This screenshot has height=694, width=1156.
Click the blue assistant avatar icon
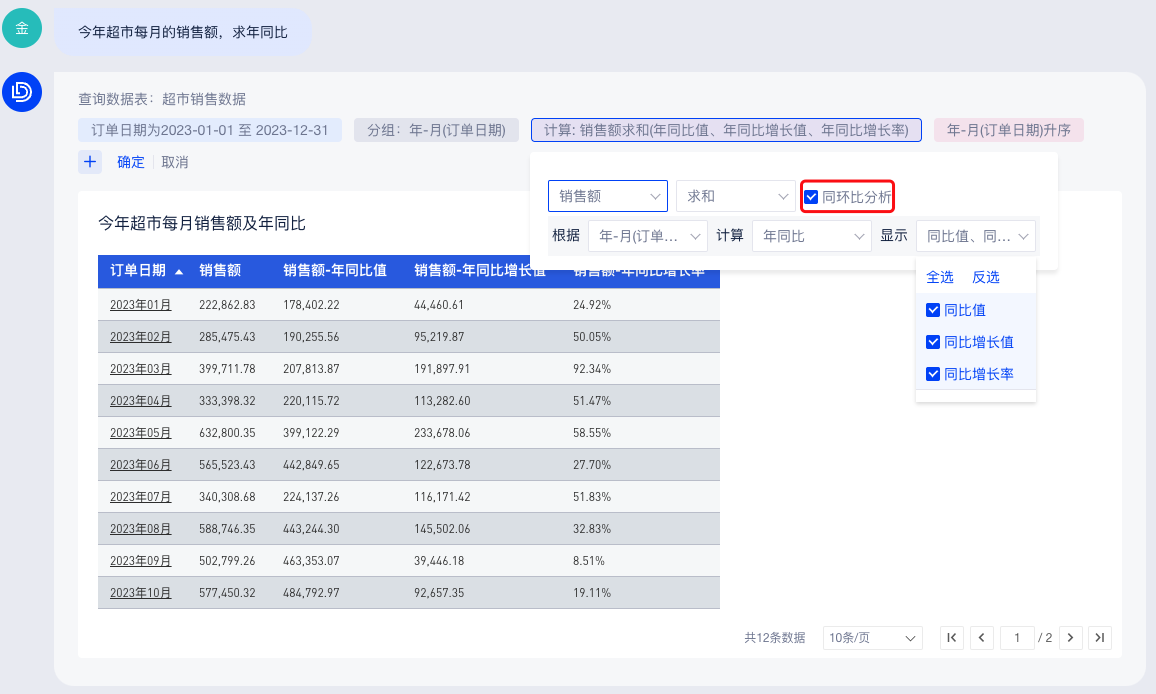[x=22, y=92]
